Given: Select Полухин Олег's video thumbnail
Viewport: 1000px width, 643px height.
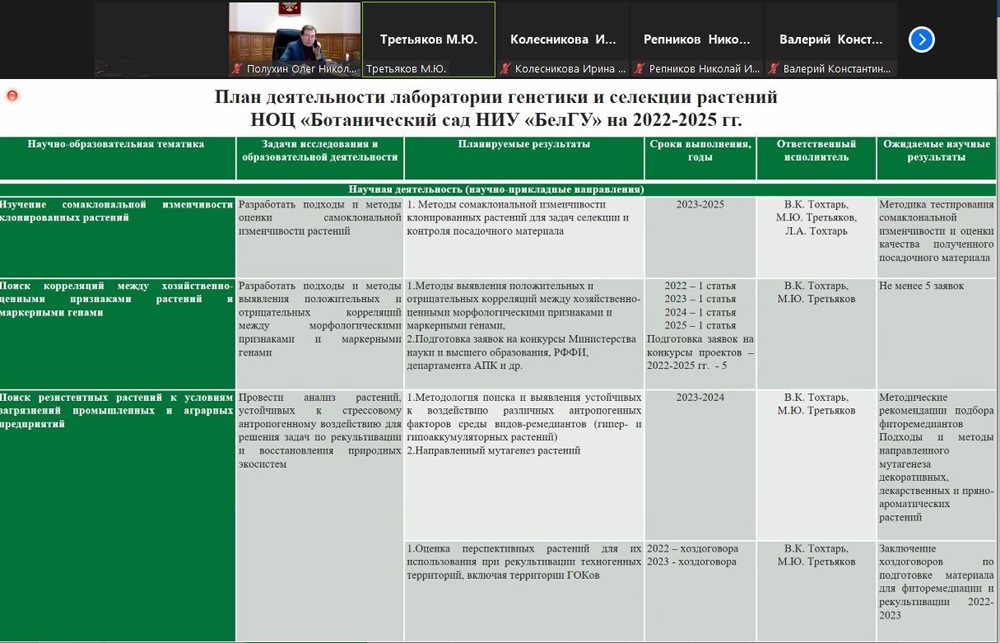Looking at the screenshot, I should tap(294, 34).
